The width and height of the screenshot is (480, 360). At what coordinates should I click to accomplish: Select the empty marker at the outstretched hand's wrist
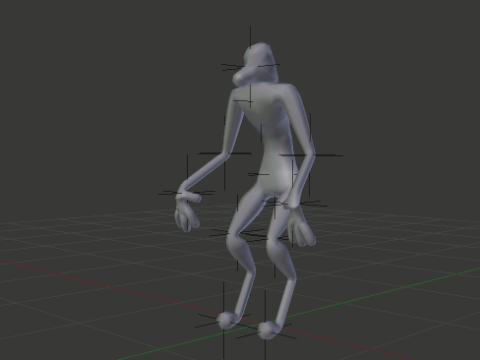pos(187,193)
